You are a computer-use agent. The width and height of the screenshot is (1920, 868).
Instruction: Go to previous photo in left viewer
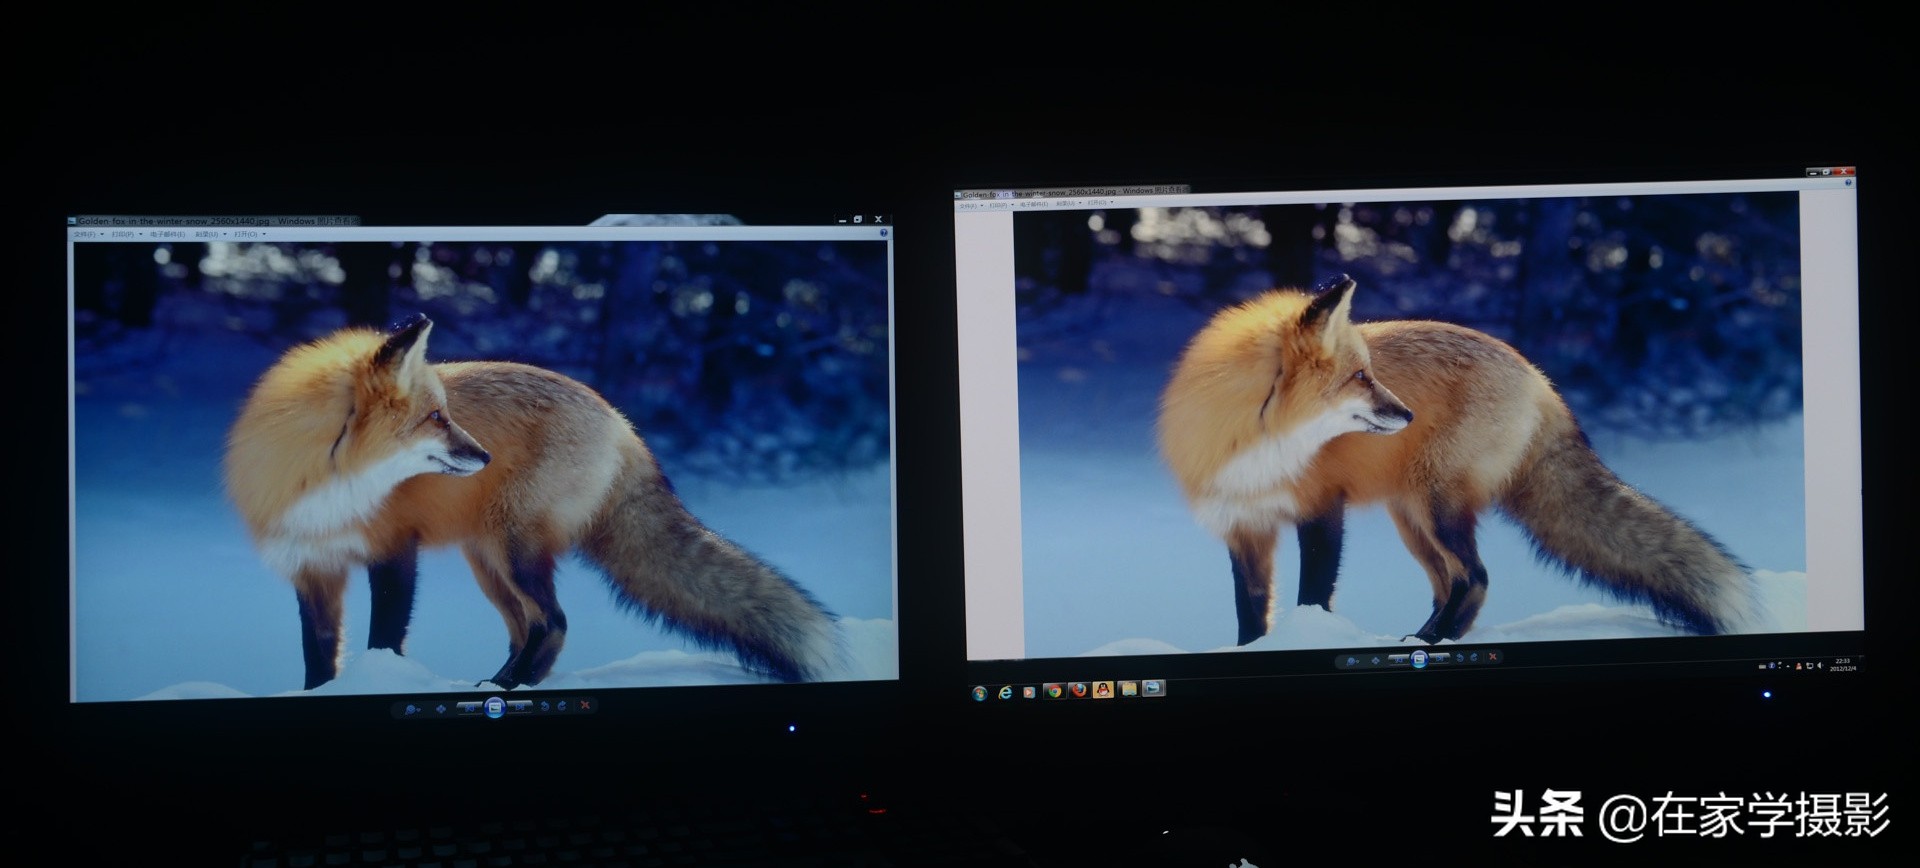point(468,708)
